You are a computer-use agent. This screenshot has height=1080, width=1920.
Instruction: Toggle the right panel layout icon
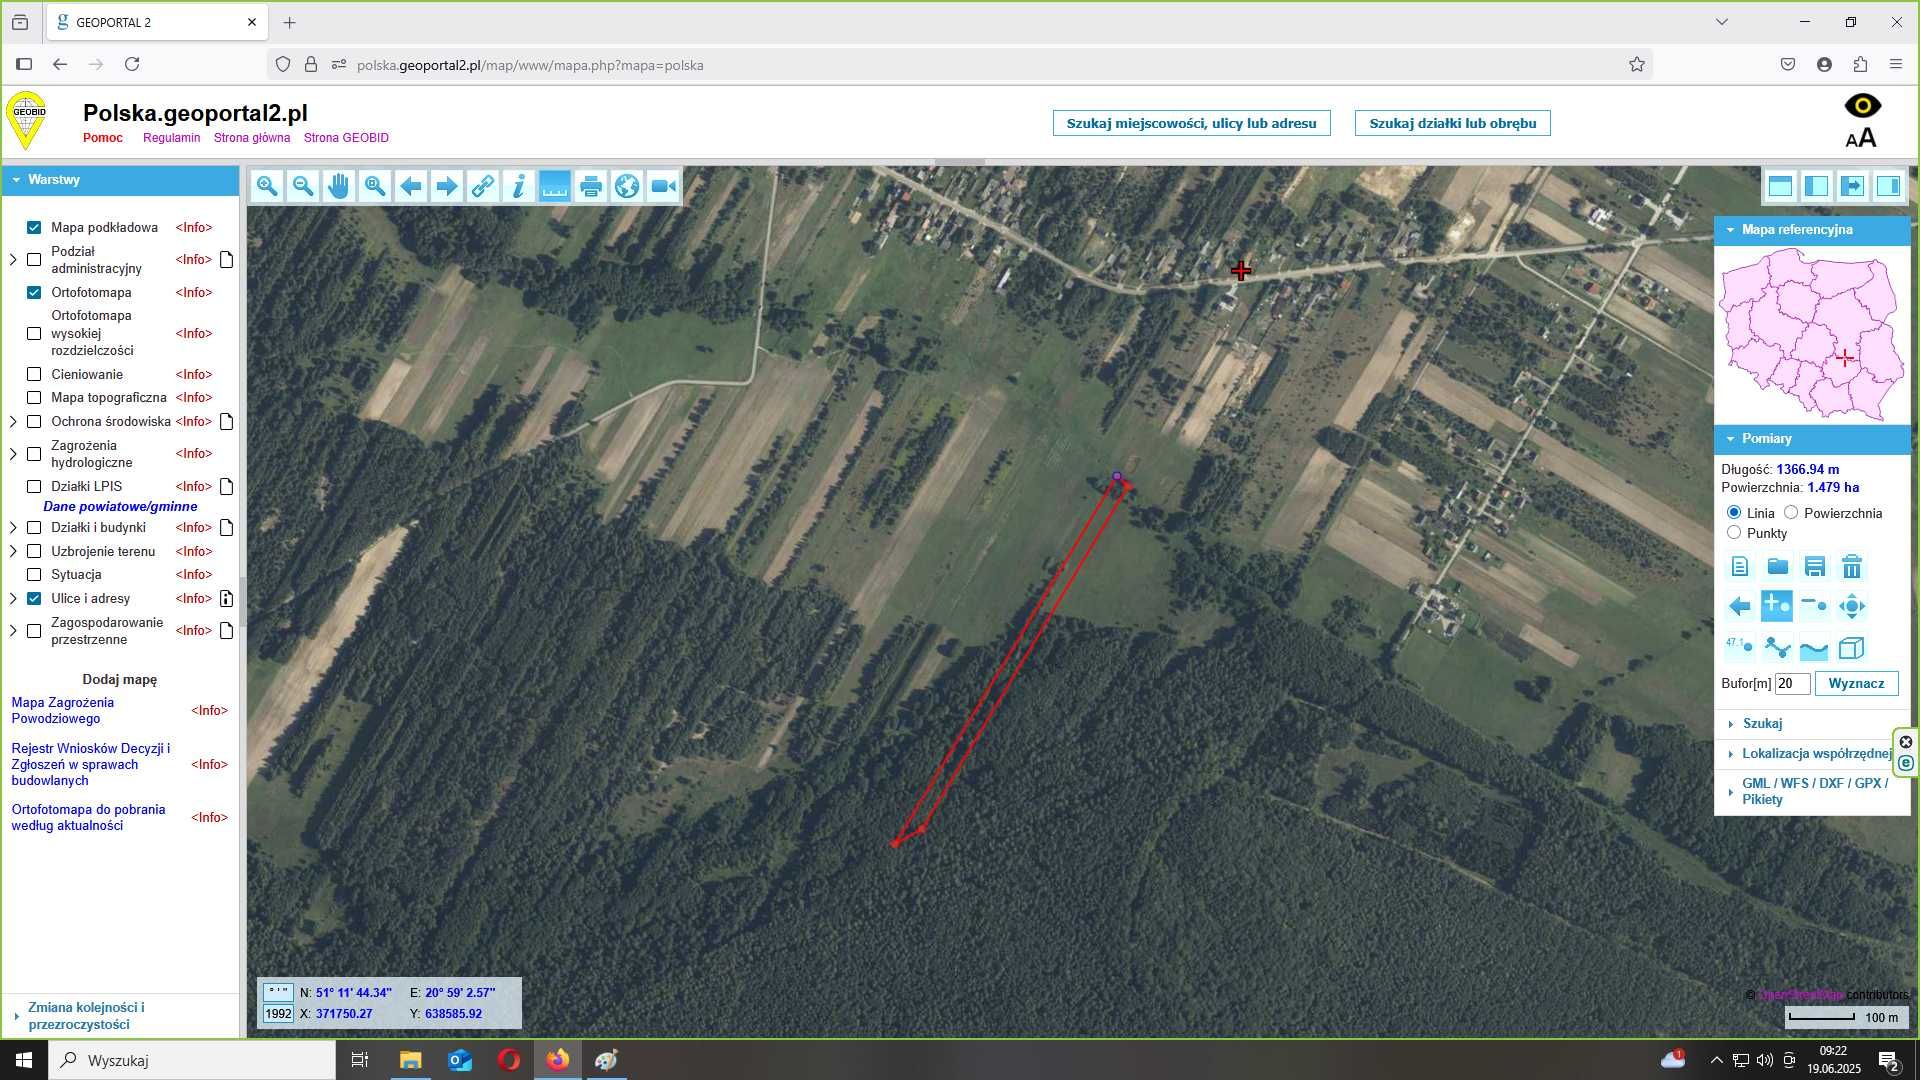pyautogui.click(x=1889, y=186)
